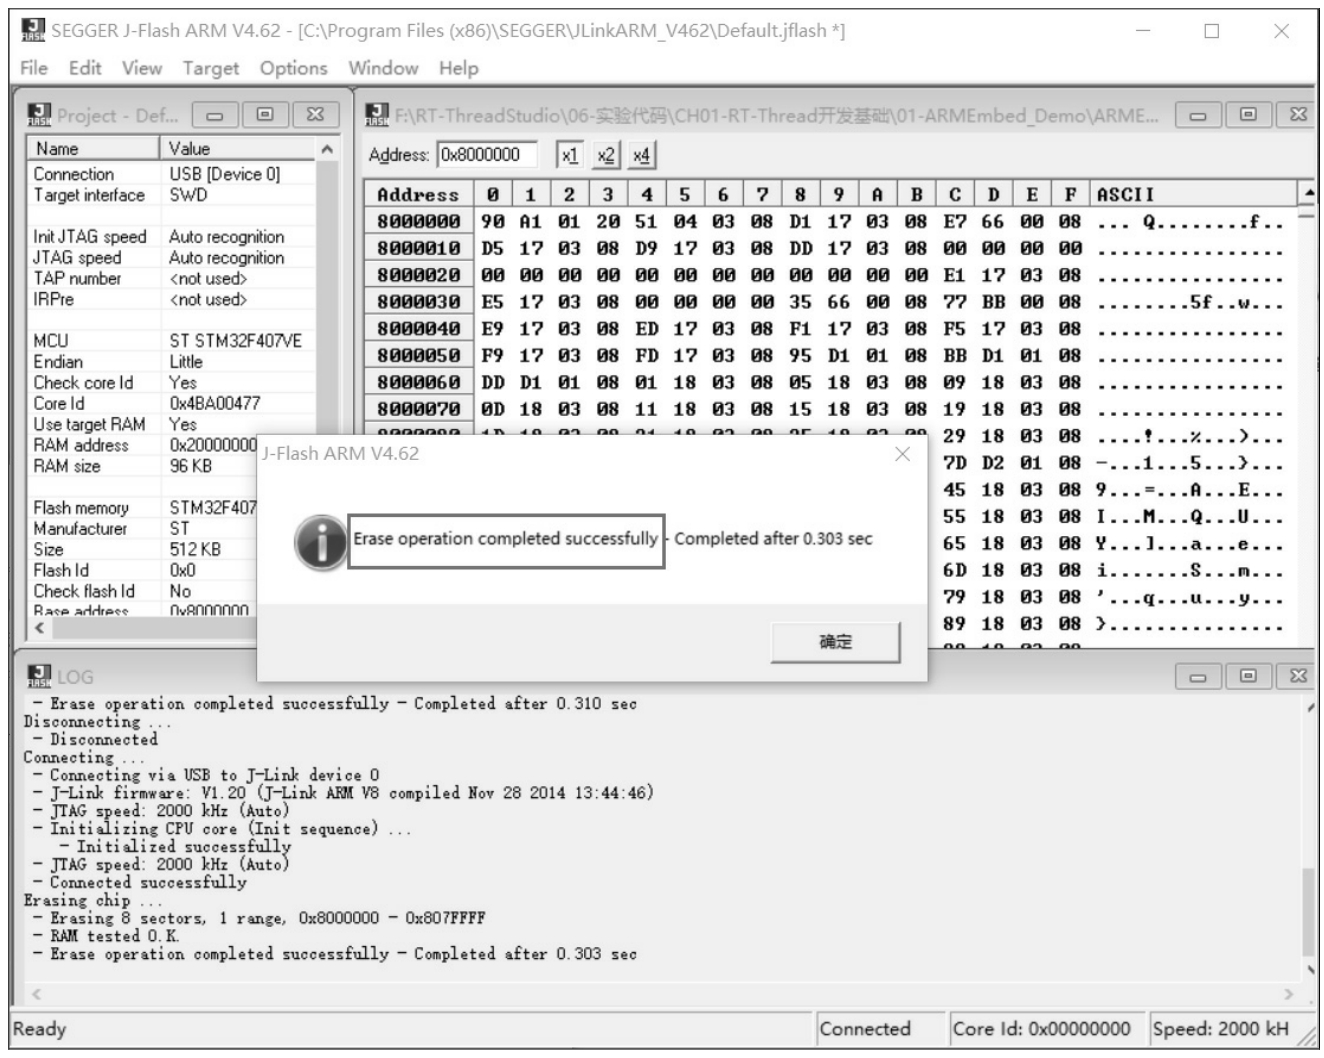Click the info icon in the dialog
The width and height of the screenshot is (1324, 1058).
point(320,542)
